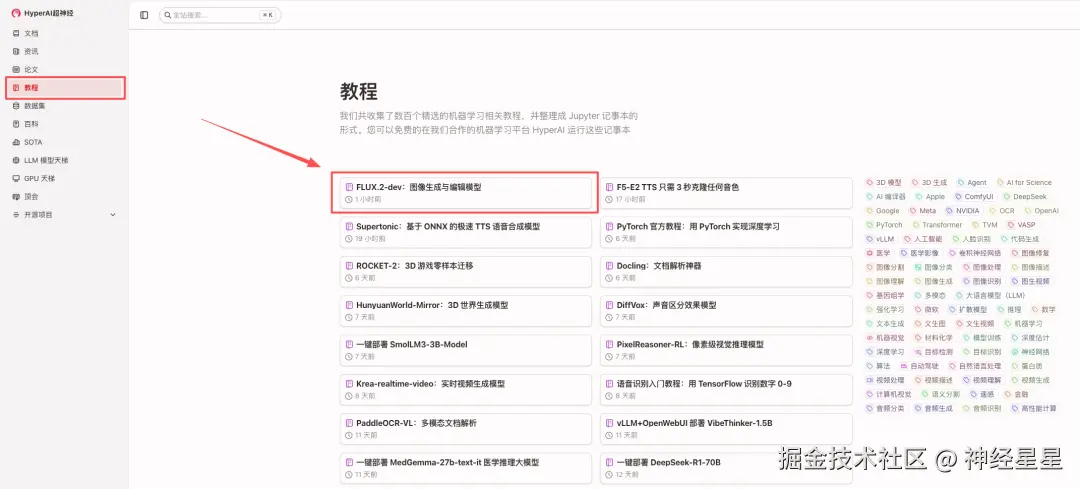Viewport: 1080px width, 489px height.
Task: Select the 图像修复 tag
Action: coord(1029,253)
